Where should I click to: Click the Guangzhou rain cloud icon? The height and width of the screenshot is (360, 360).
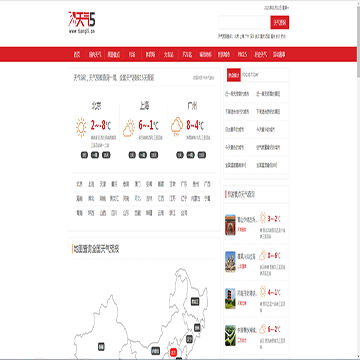pyautogui.click(x=177, y=127)
